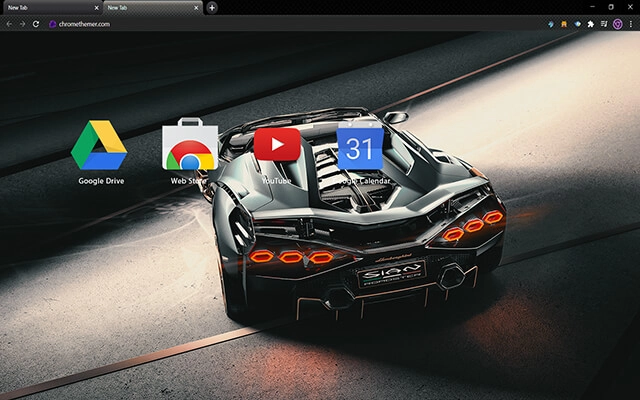Go forward to the next page
Screen dimensions: 640x400
22,24
